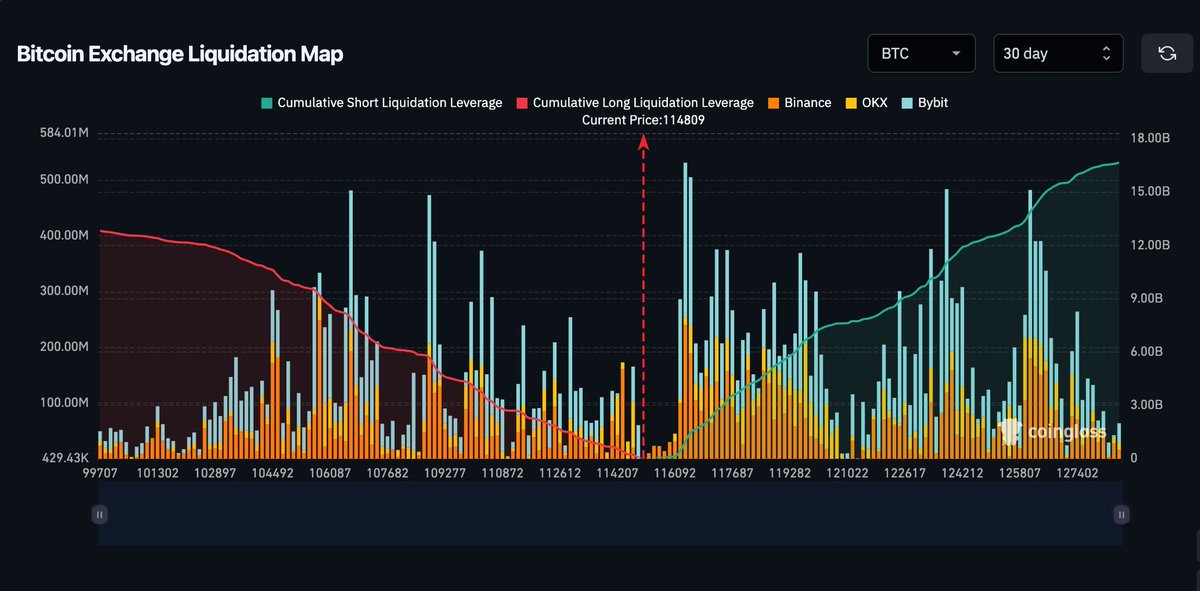Expand the 30 day range selector

point(1057,53)
